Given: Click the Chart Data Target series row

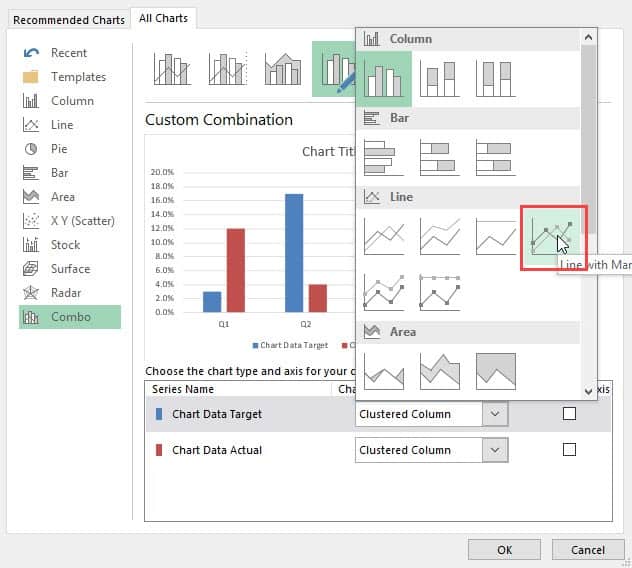Looking at the screenshot, I should point(378,414).
